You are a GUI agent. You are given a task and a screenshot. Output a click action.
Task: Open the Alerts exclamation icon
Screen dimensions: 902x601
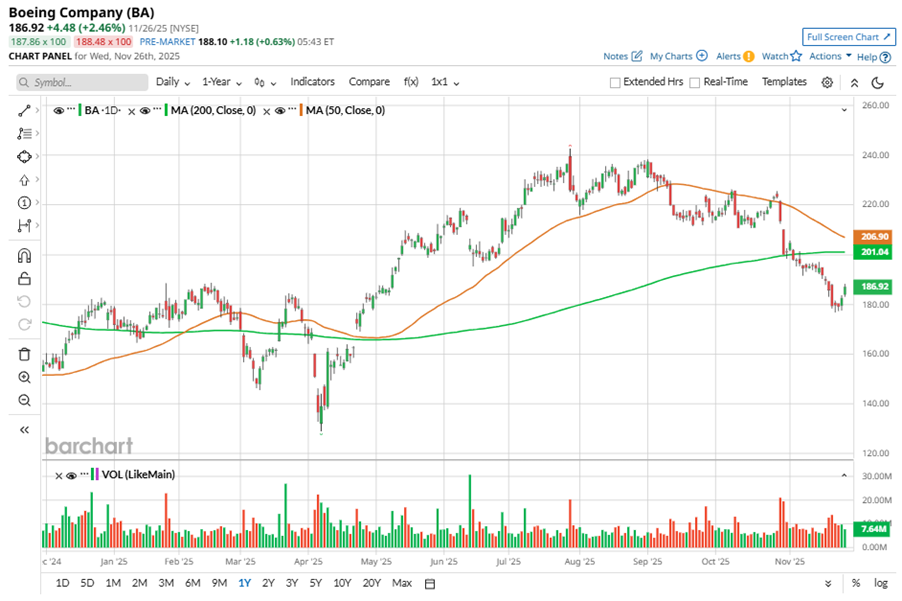pos(748,56)
